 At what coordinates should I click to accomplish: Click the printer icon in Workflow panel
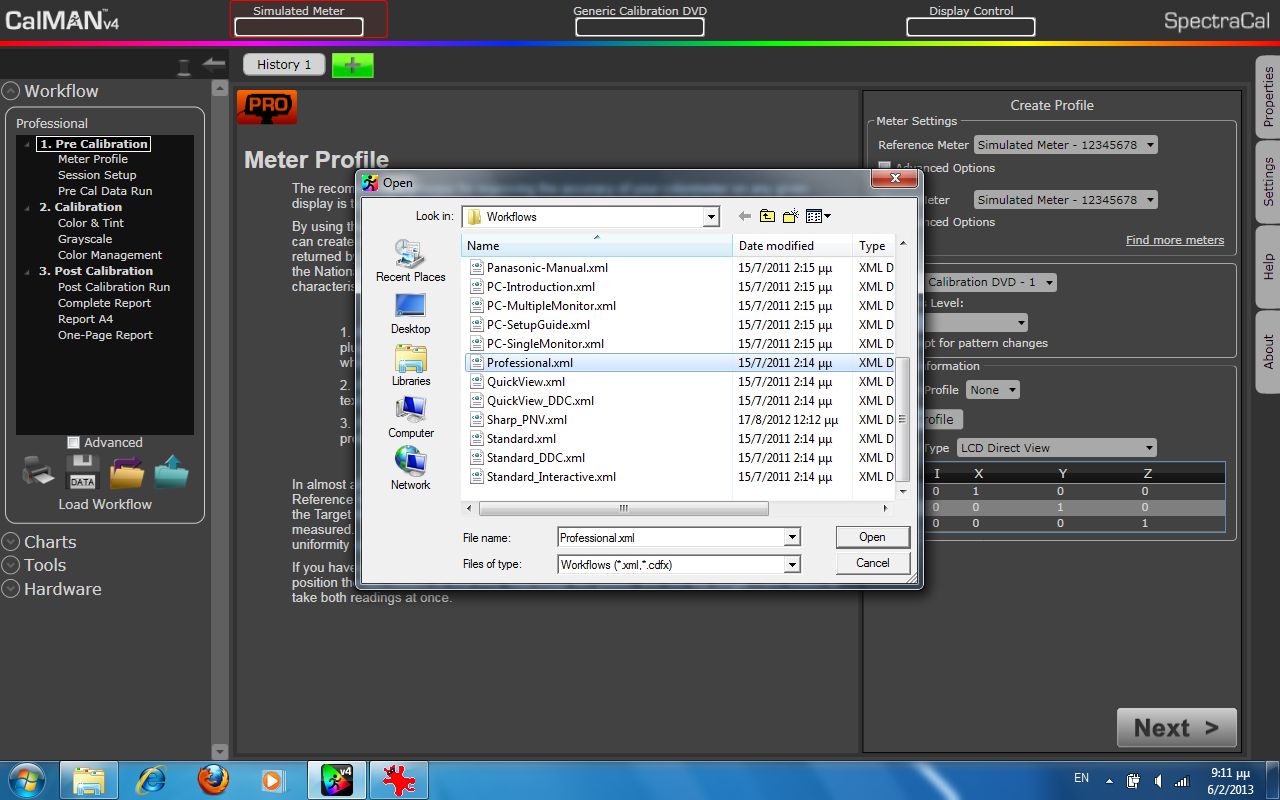tap(38, 472)
